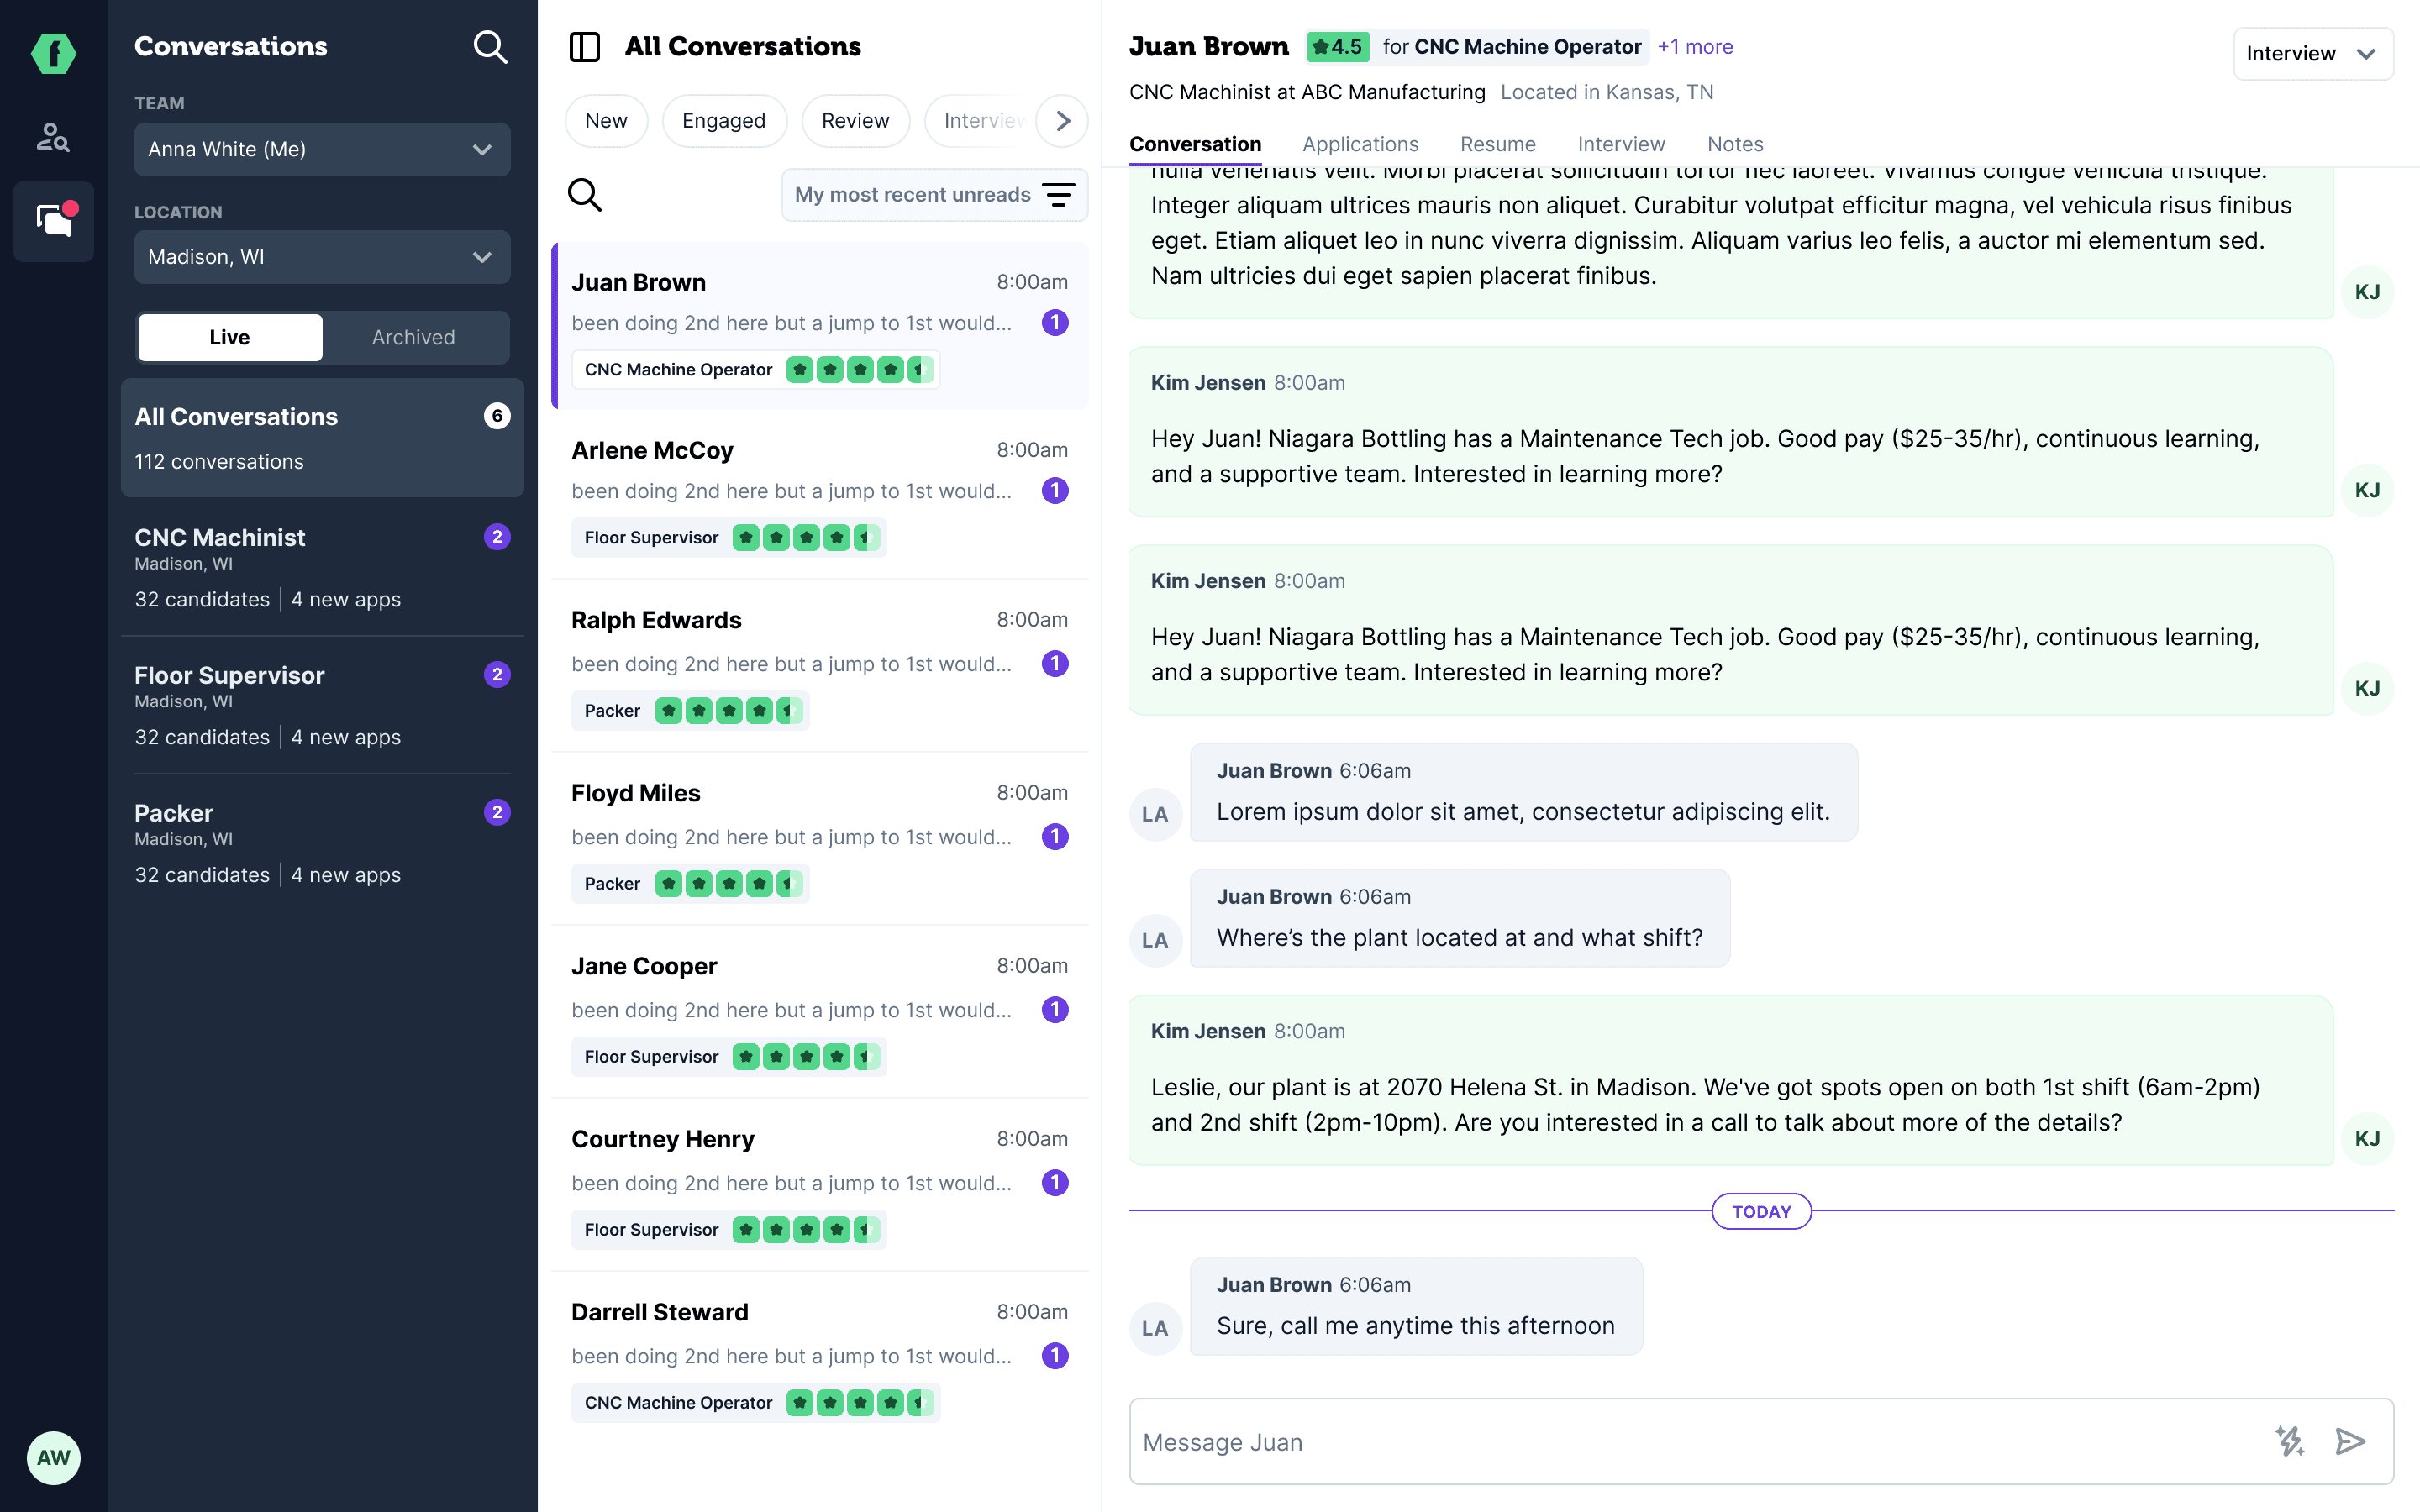Click the AI sparkle compose icon
Viewport: 2420px width, 1512px height.
pyautogui.click(x=2289, y=1441)
